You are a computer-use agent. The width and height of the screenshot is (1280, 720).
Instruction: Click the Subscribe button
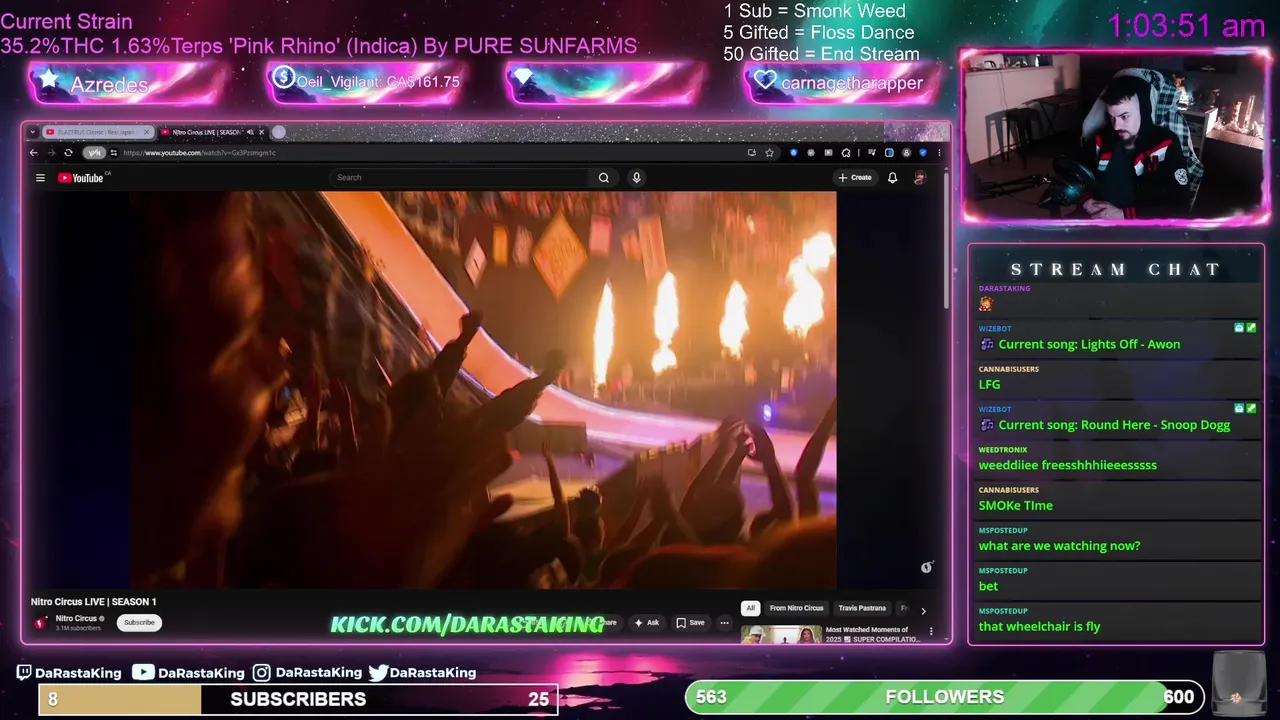(x=139, y=623)
